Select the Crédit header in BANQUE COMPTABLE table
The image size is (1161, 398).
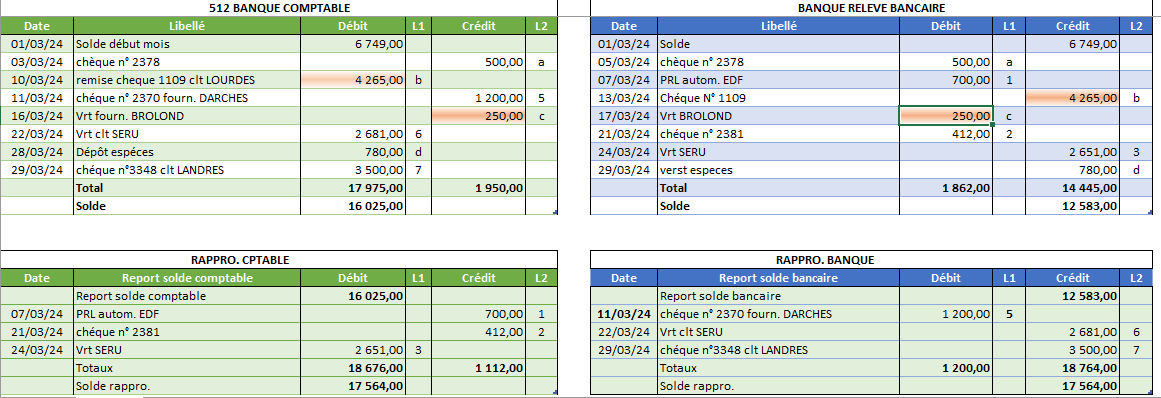479,26
